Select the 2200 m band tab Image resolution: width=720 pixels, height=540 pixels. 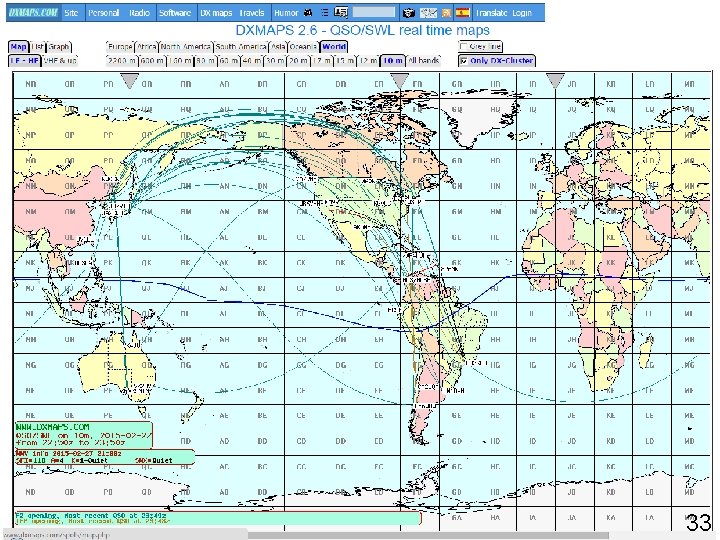tap(122, 61)
